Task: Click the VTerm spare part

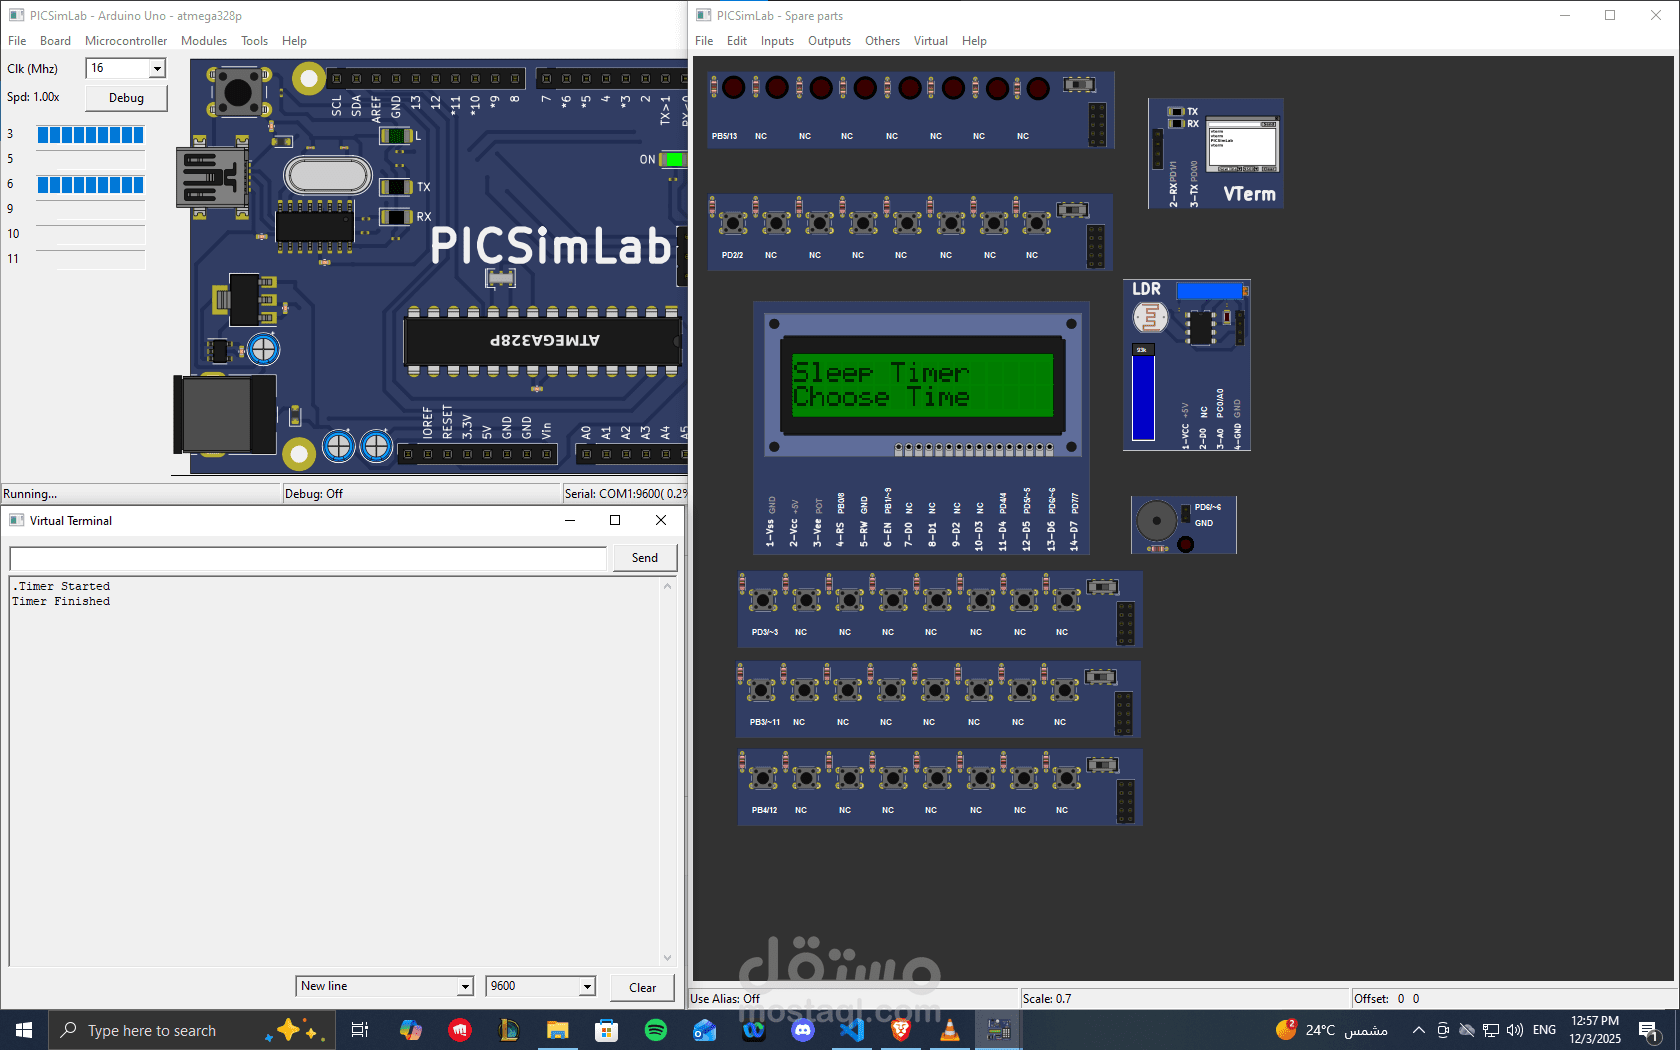Action: tap(1215, 153)
